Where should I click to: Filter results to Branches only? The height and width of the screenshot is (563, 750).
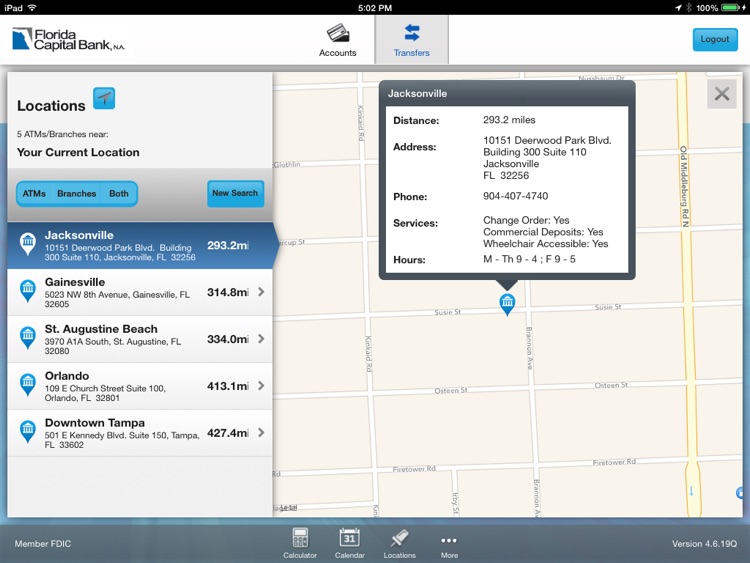pyautogui.click(x=77, y=194)
